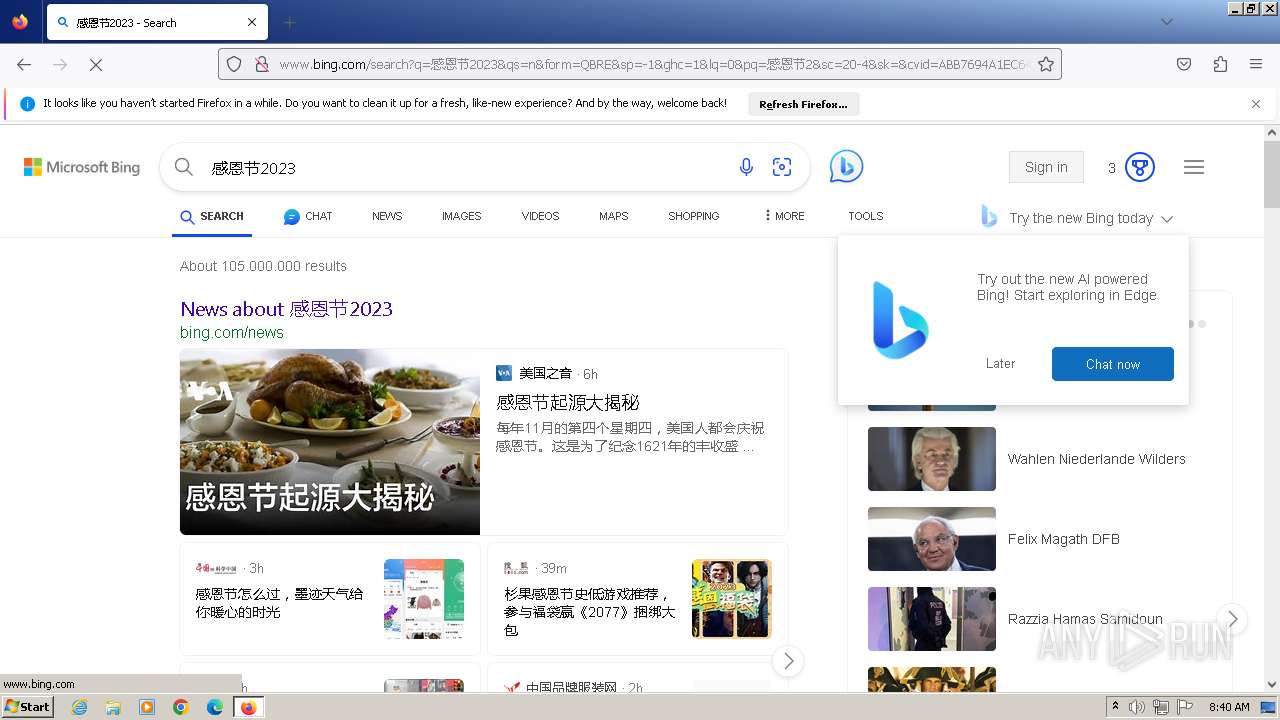This screenshot has height=720, width=1280.
Task: Open Bing Chat round icon
Action: click(846, 166)
